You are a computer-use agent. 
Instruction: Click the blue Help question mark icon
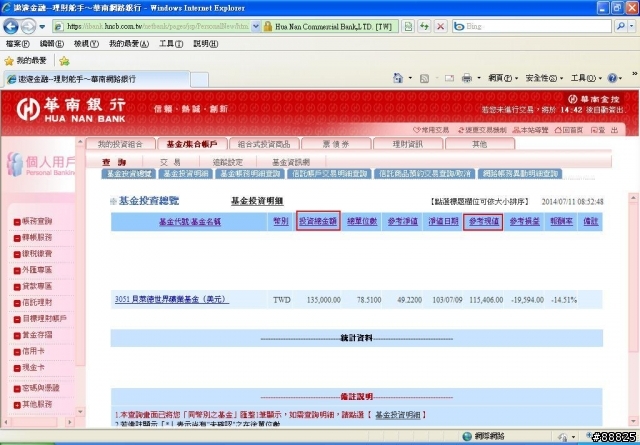pos(612,78)
